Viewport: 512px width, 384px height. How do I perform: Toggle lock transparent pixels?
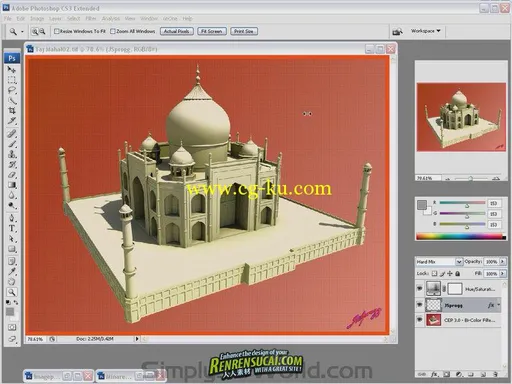(x=434, y=273)
